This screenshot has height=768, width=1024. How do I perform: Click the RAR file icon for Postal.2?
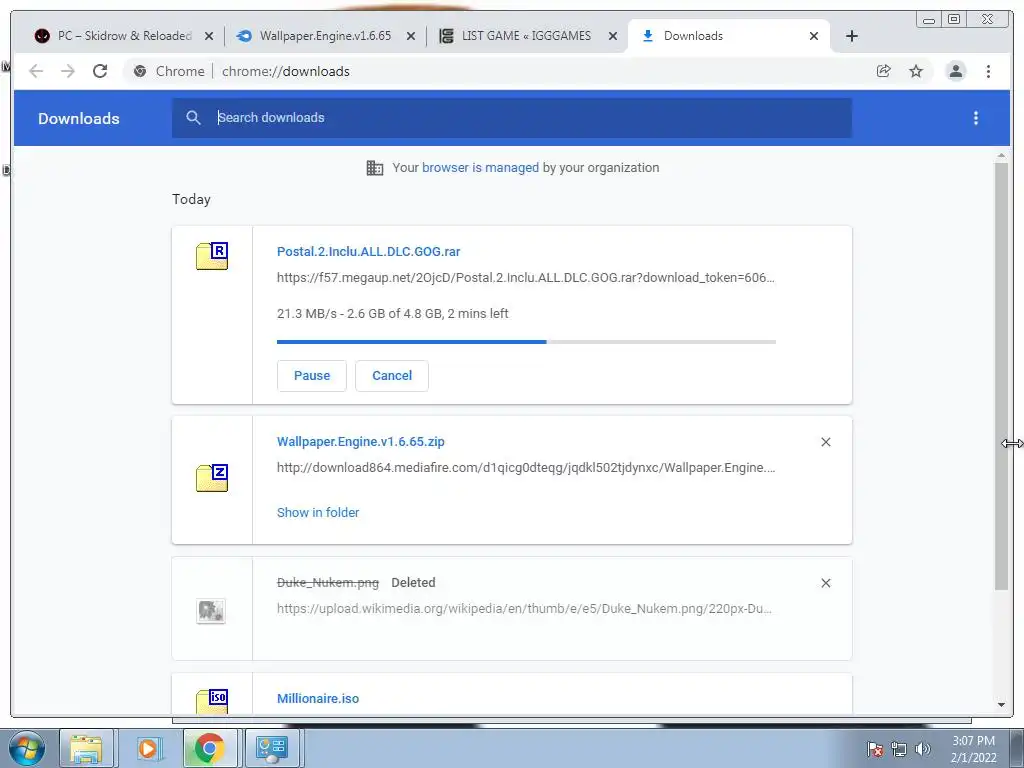point(212,255)
